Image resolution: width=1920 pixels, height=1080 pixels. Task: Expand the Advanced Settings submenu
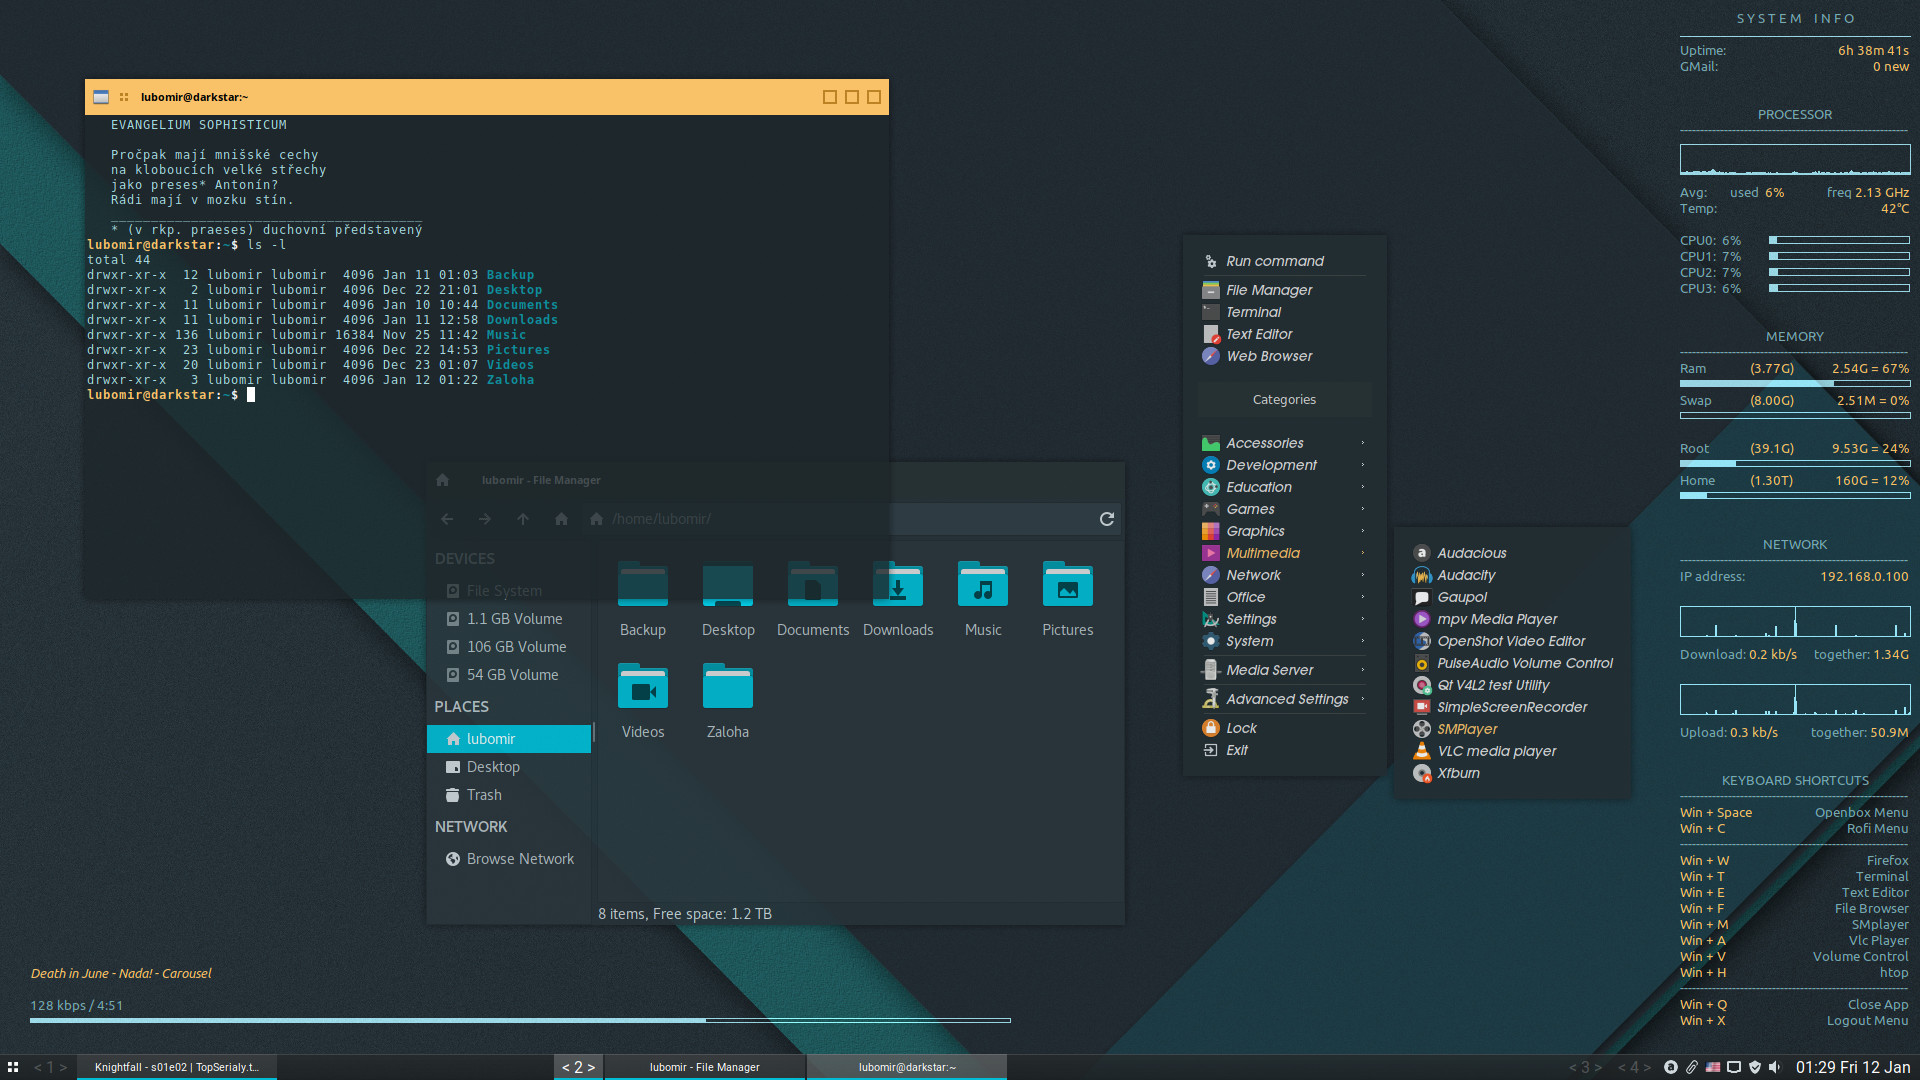[1286, 699]
